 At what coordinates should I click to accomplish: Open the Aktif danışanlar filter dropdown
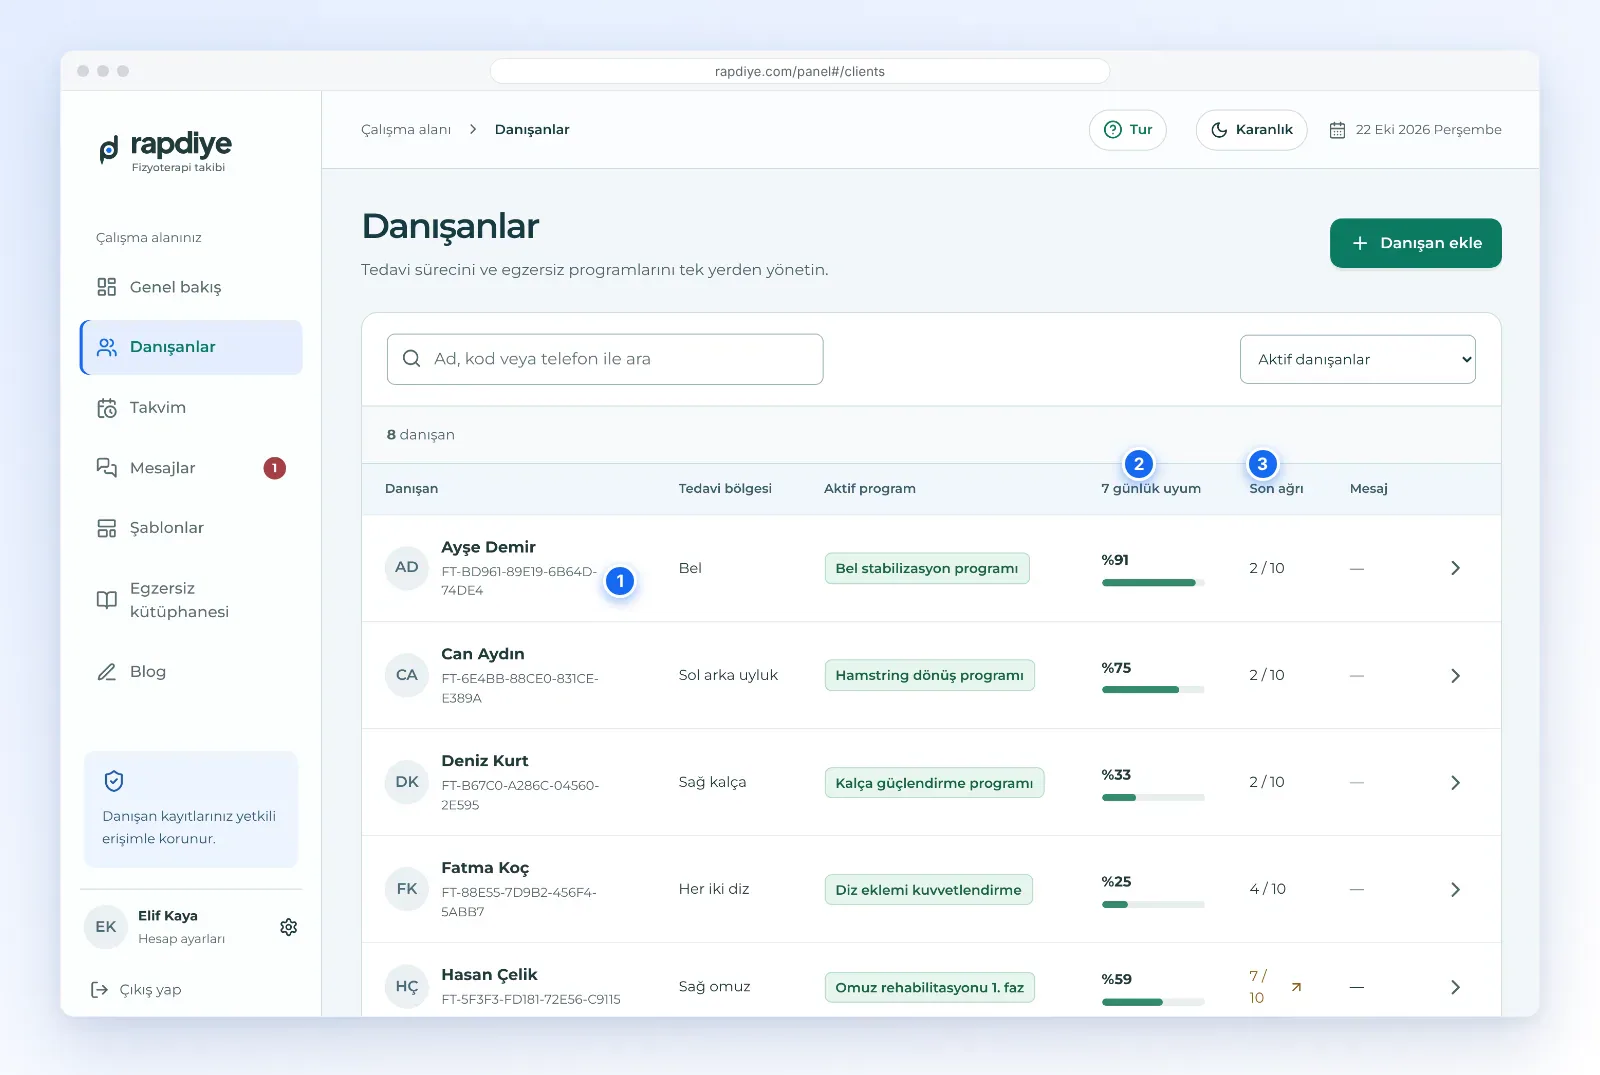coord(1358,359)
